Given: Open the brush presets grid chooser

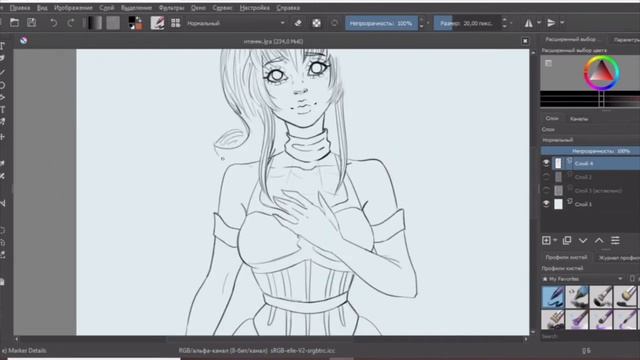Looking at the screenshot, I should (176, 23).
